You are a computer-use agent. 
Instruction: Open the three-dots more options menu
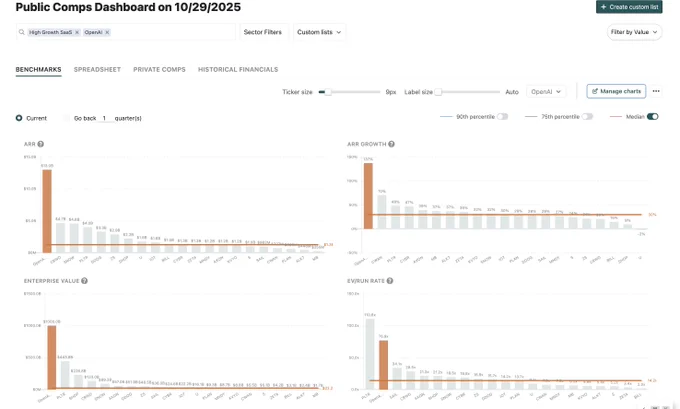(x=656, y=91)
